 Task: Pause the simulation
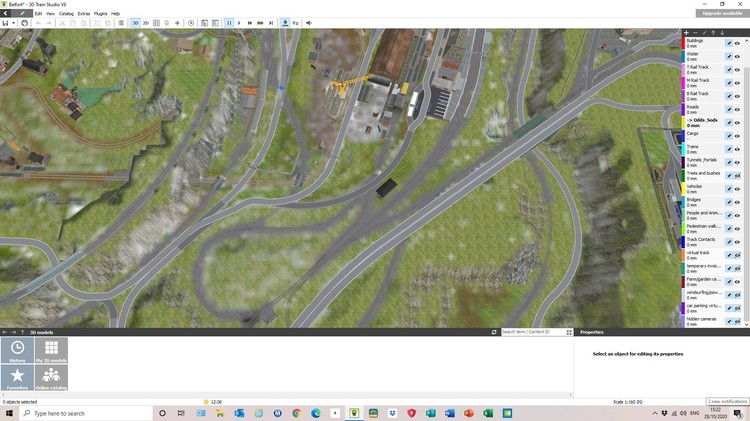229,22
